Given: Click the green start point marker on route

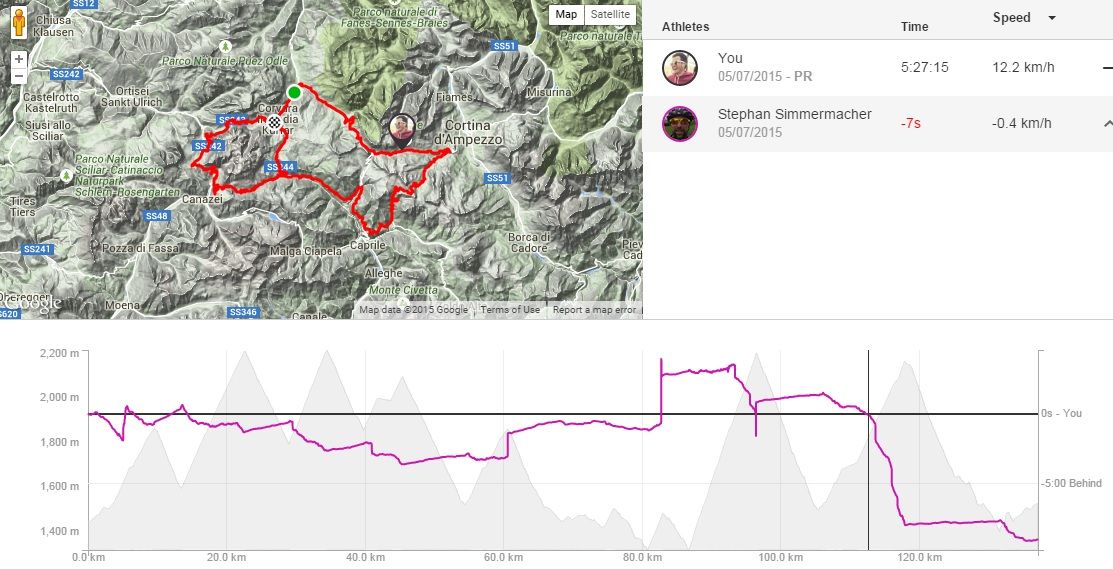Looking at the screenshot, I should [293, 93].
